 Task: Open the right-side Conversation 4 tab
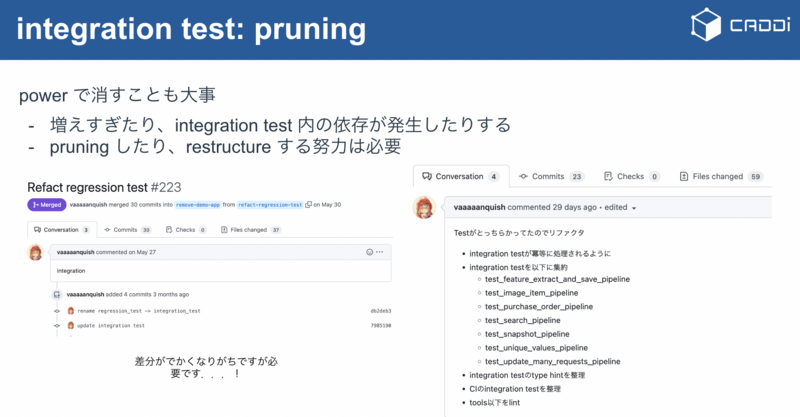[460, 177]
